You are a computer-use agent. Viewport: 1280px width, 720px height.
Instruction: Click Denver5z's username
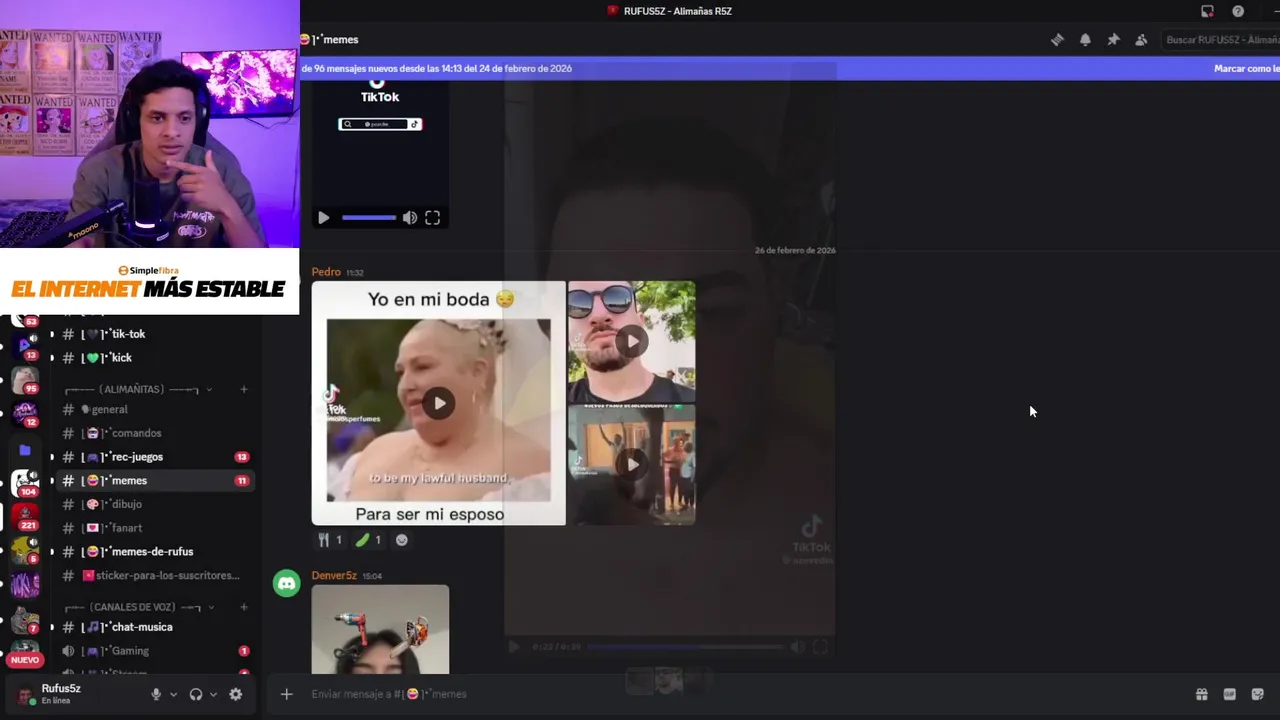pos(334,576)
